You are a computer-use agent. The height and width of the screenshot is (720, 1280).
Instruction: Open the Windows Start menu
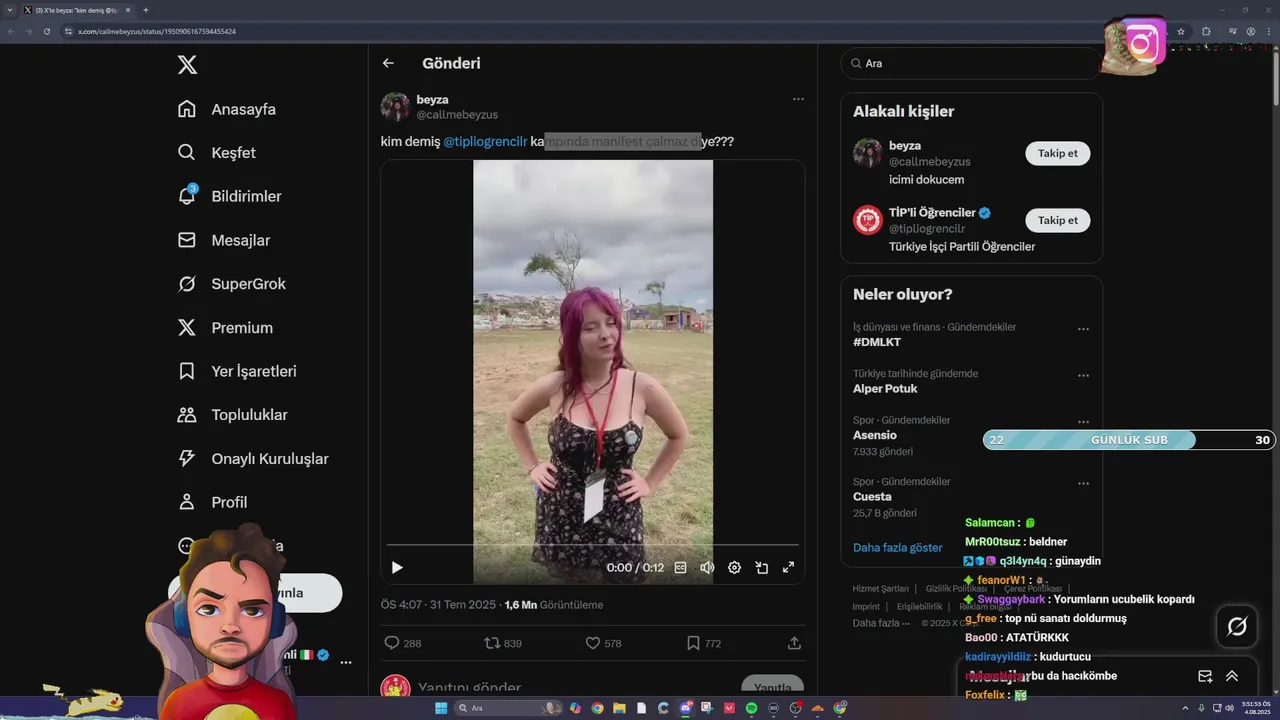click(441, 708)
